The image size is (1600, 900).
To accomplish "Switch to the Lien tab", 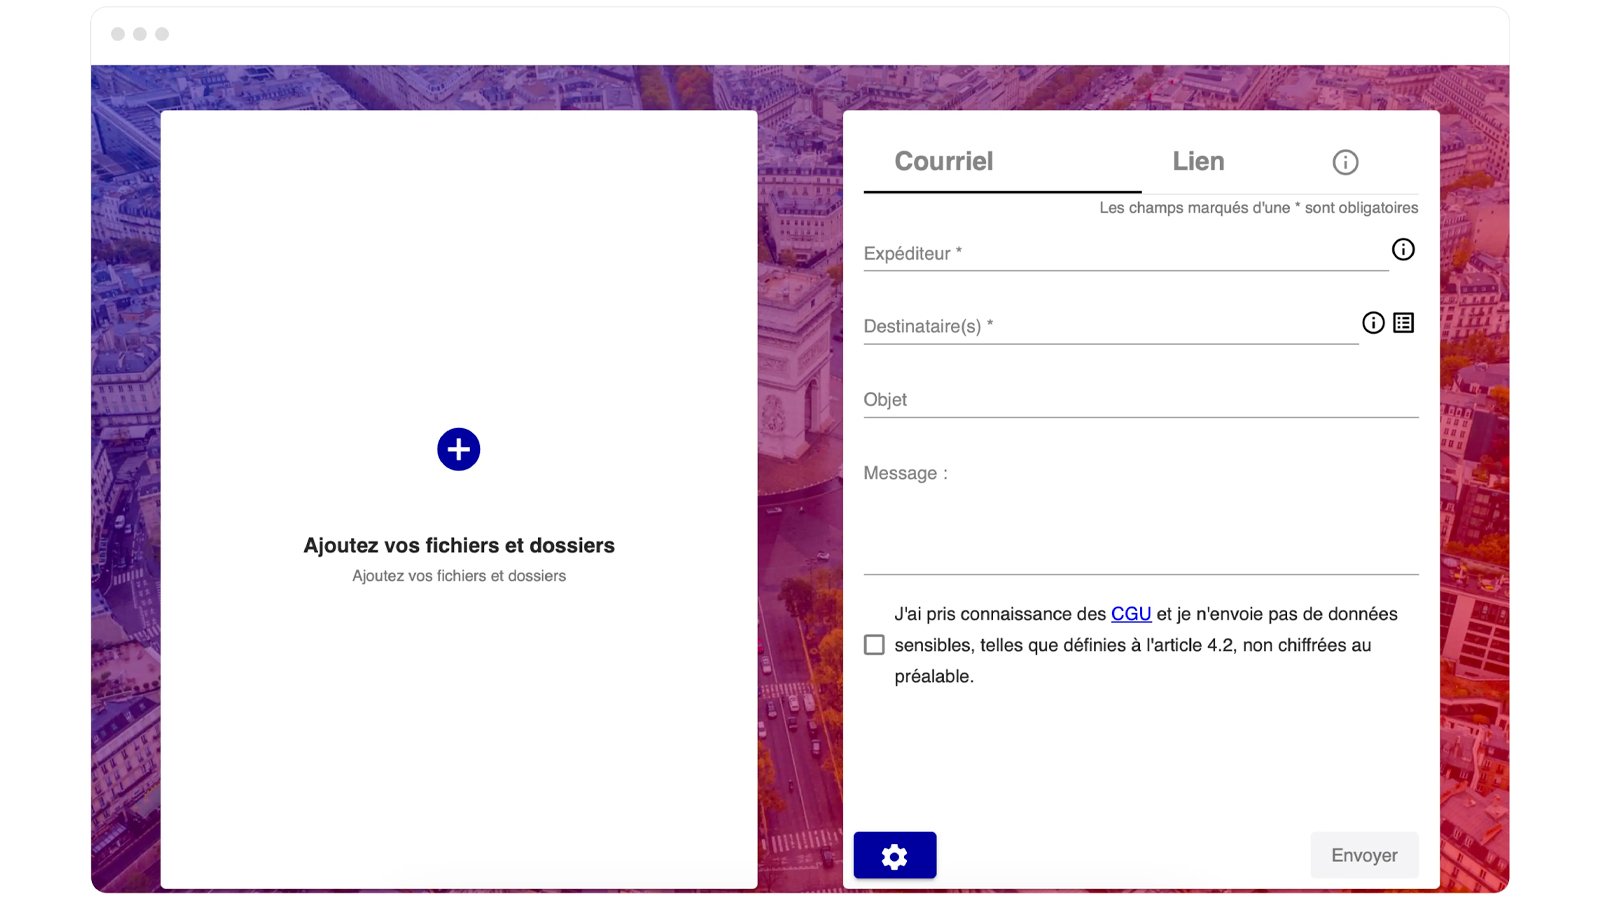I will 1198,162.
